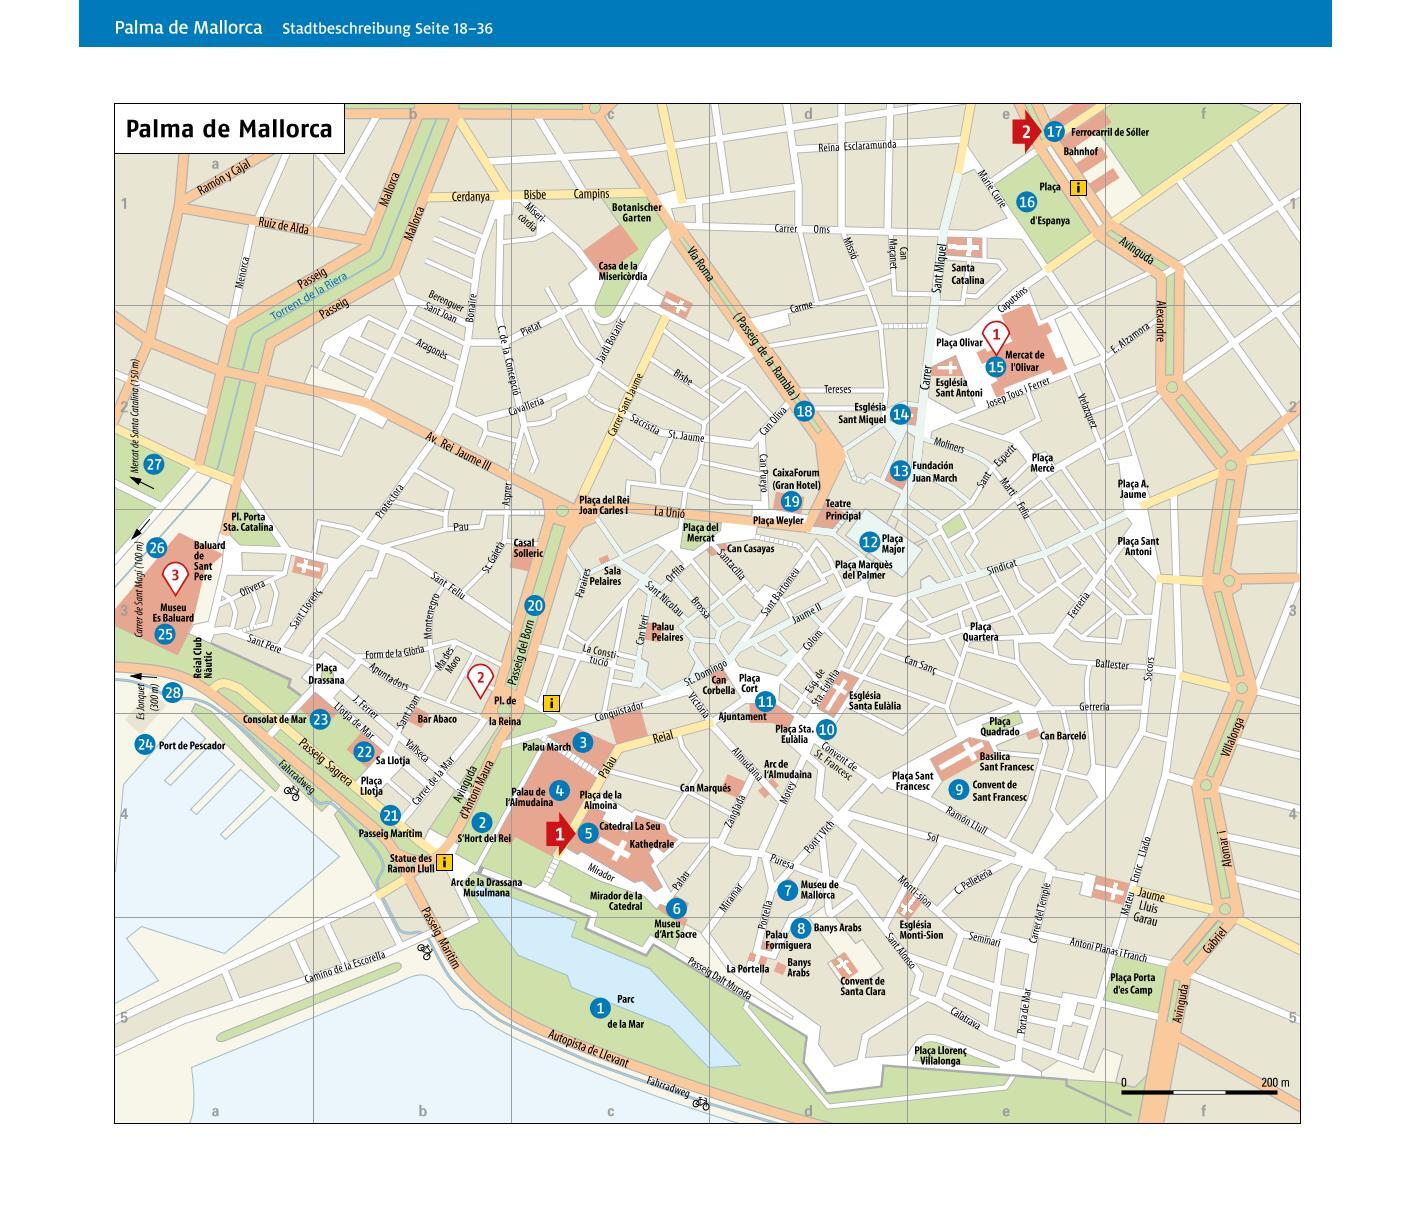
Task: Select white pin 3 at Baluard de Sant Pere
Action: click(175, 576)
